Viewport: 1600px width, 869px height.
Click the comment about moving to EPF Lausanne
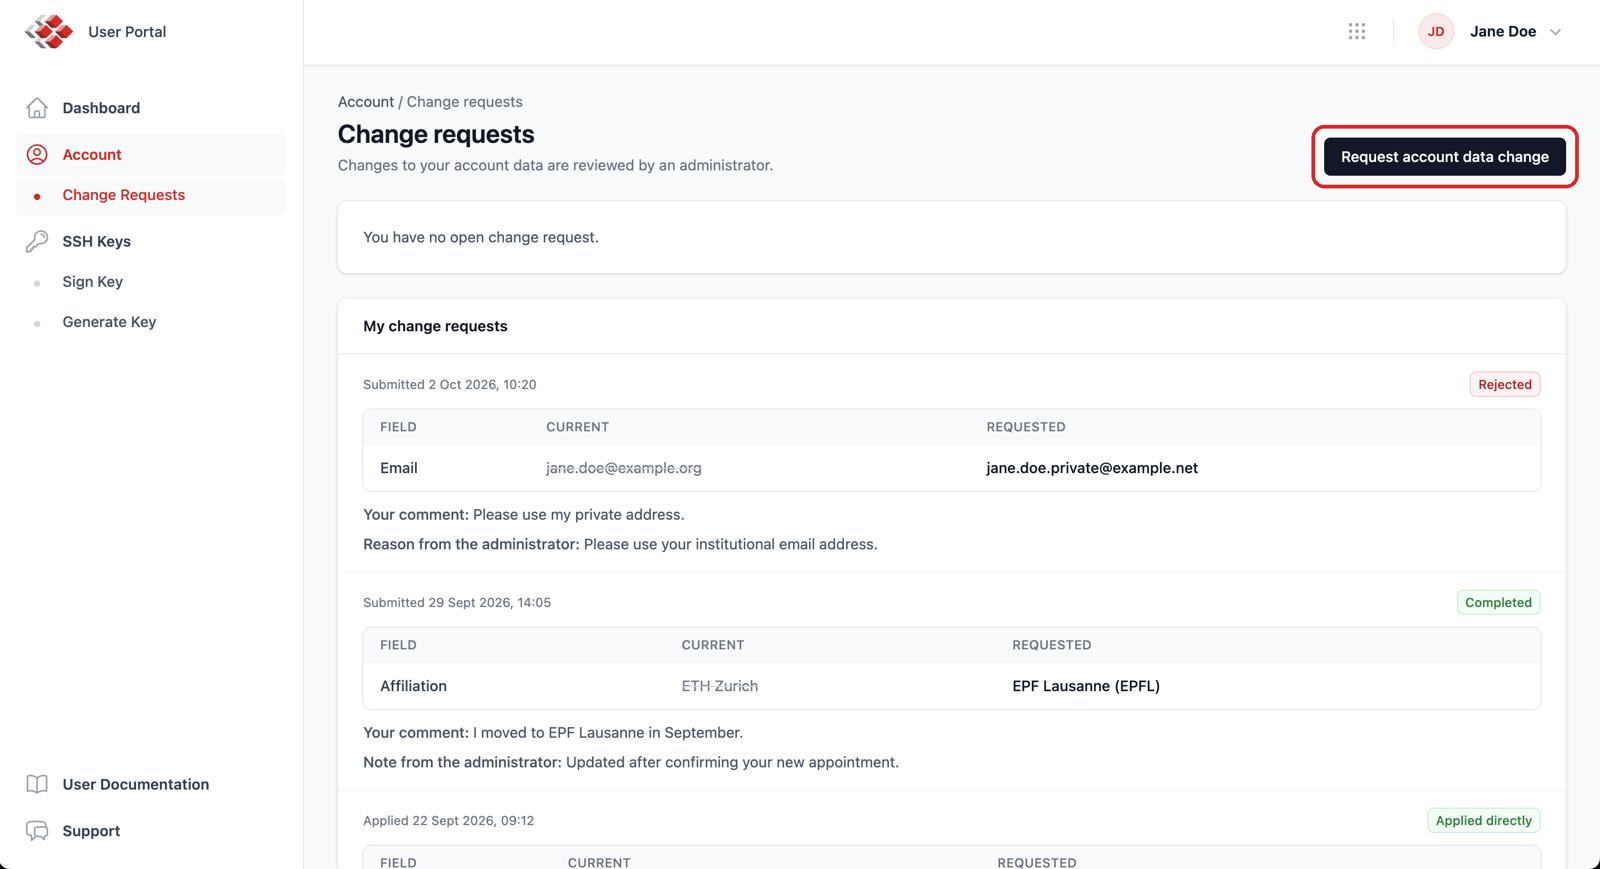click(x=608, y=733)
